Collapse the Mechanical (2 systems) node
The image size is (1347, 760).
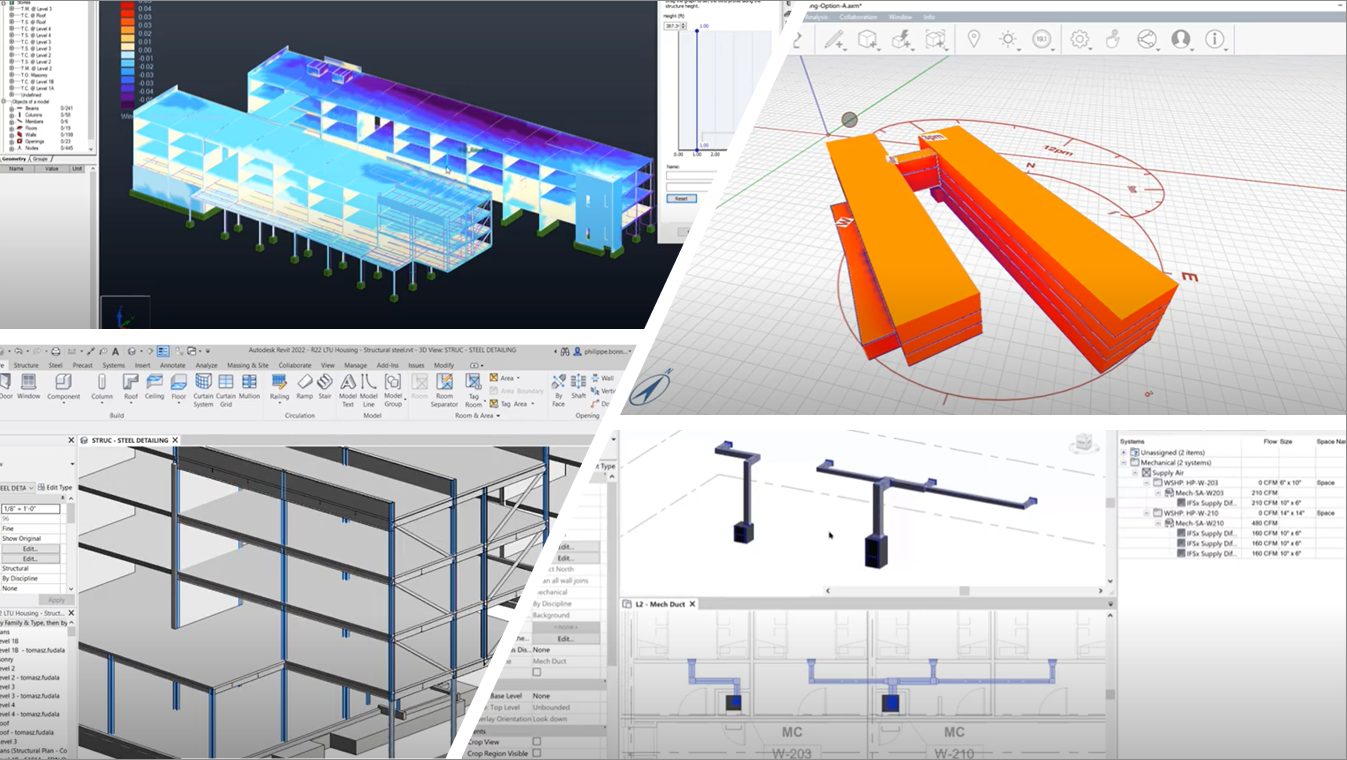pyautogui.click(x=1125, y=462)
